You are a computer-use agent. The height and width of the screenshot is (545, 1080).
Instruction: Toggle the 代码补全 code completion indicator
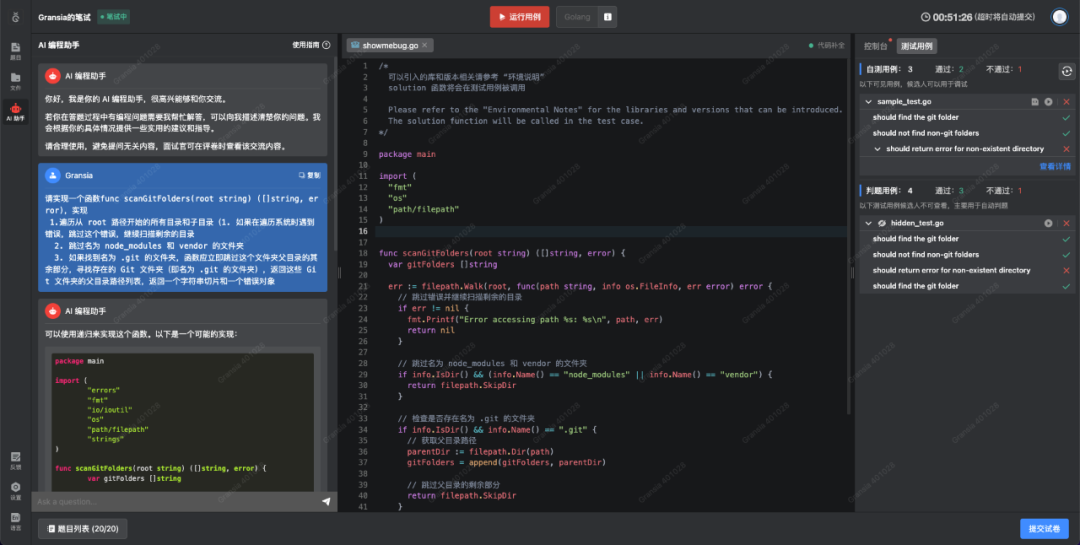pyautogui.click(x=827, y=45)
